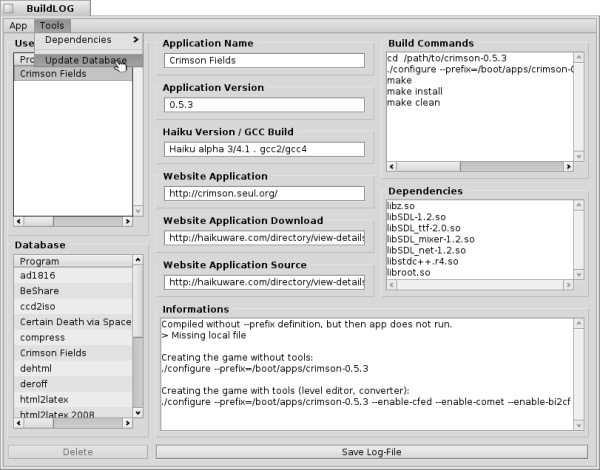The height and width of the screenshot is (470, 600).
Task: Click the BuildLOG window close box
Action: tap(10, 8)
